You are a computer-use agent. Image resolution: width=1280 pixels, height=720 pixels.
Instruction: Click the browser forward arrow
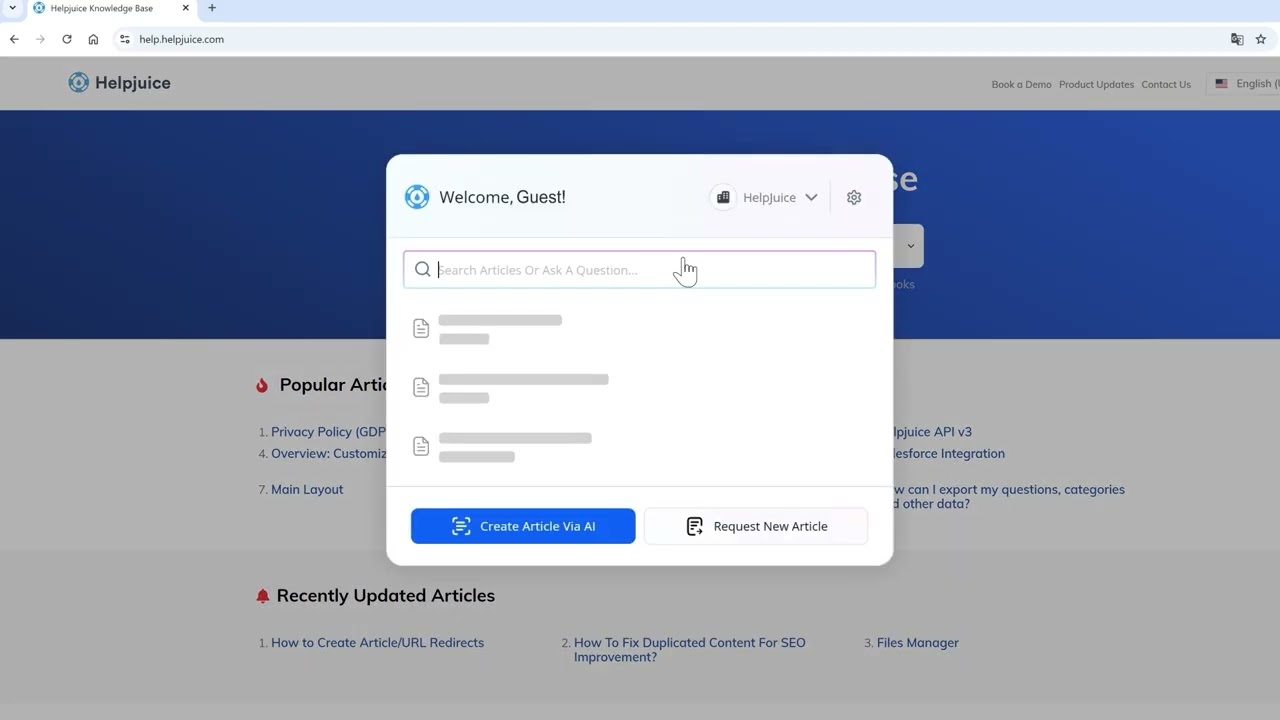pyautogui.click(x=40, y=39)
